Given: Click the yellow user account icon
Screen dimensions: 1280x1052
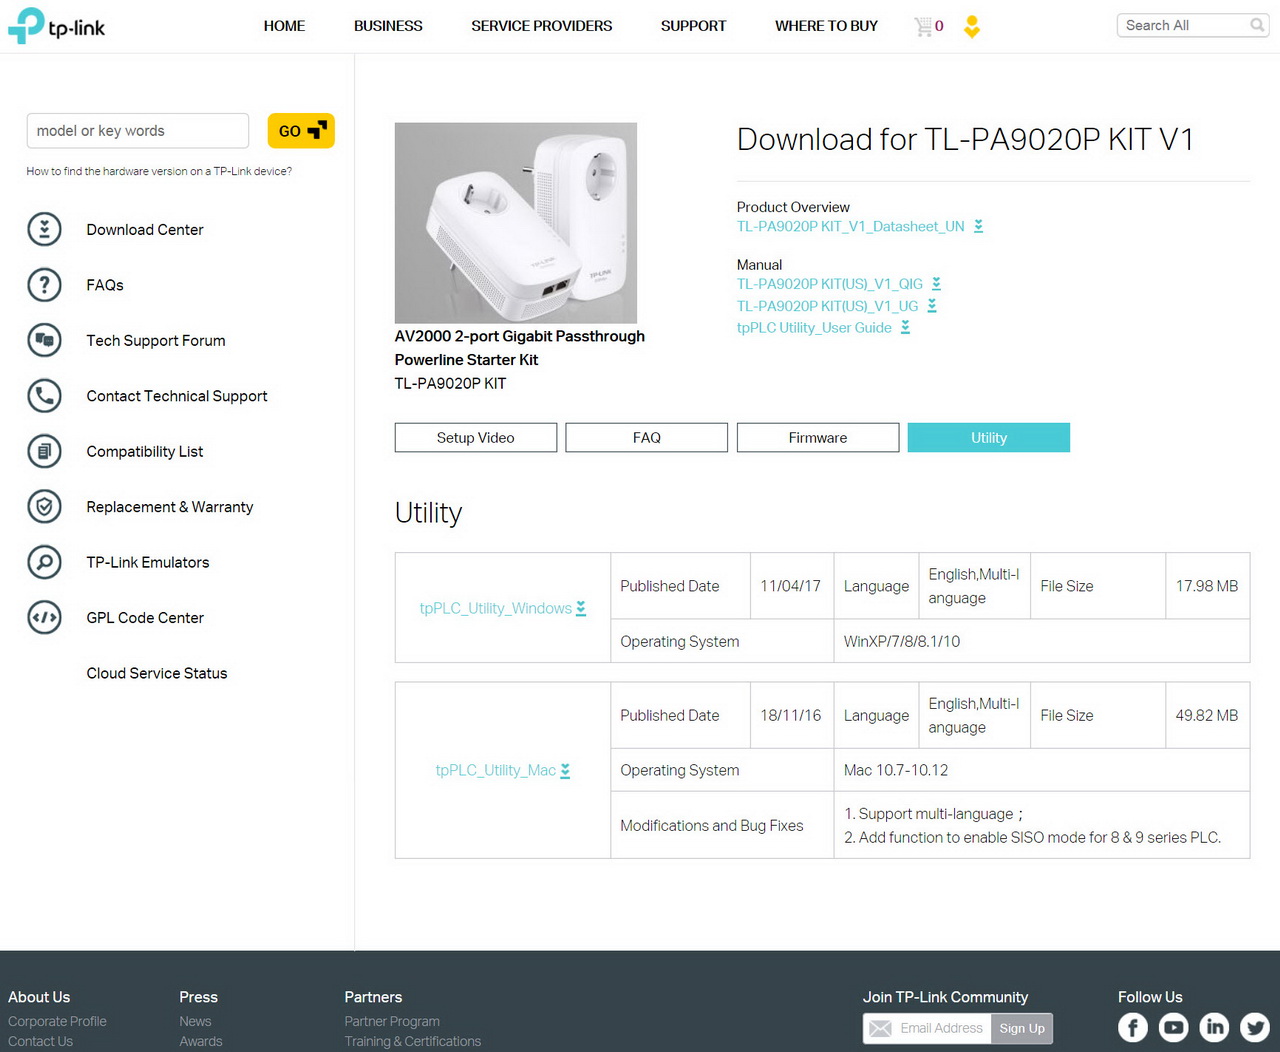Looking at the screenshot, I should pyautogui.click(x=971, y=27).
